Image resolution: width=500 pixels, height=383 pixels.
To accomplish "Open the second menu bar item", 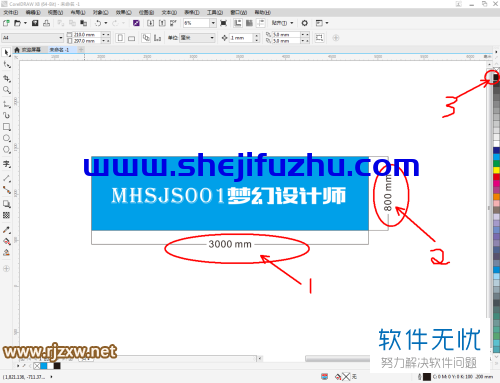I will coord(33,13).
